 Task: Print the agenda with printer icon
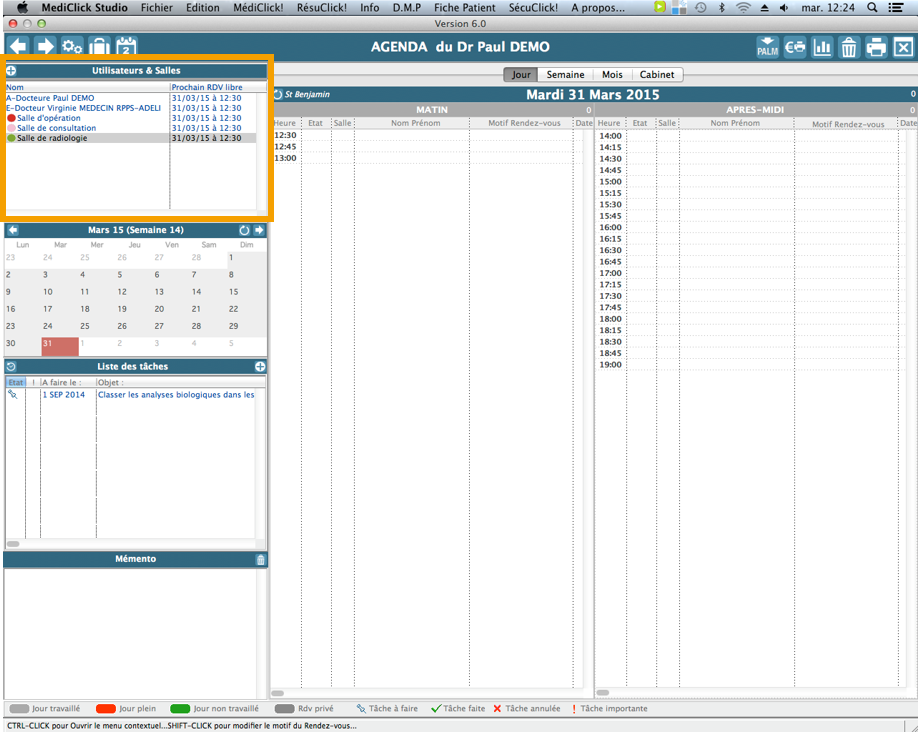pos(876,47)
